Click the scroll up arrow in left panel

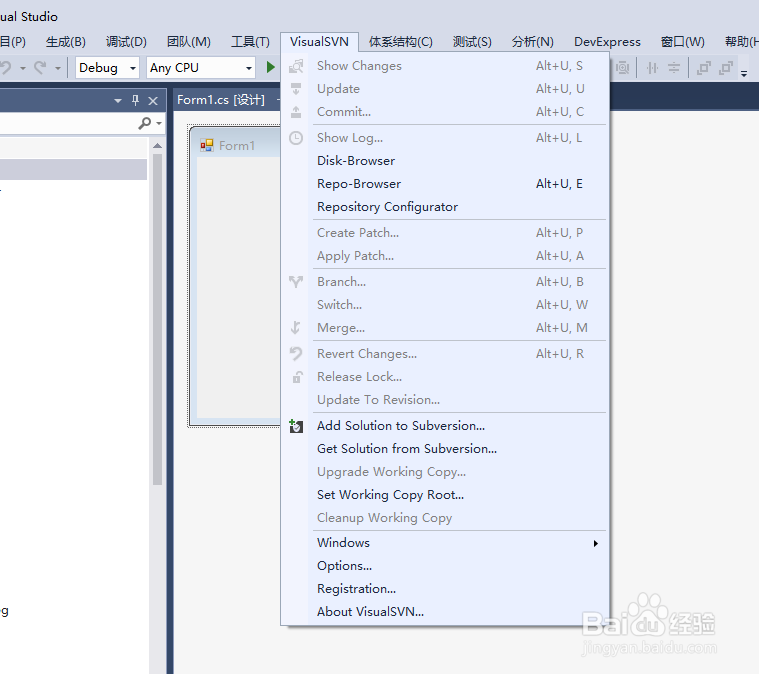[x=157, y=145]
